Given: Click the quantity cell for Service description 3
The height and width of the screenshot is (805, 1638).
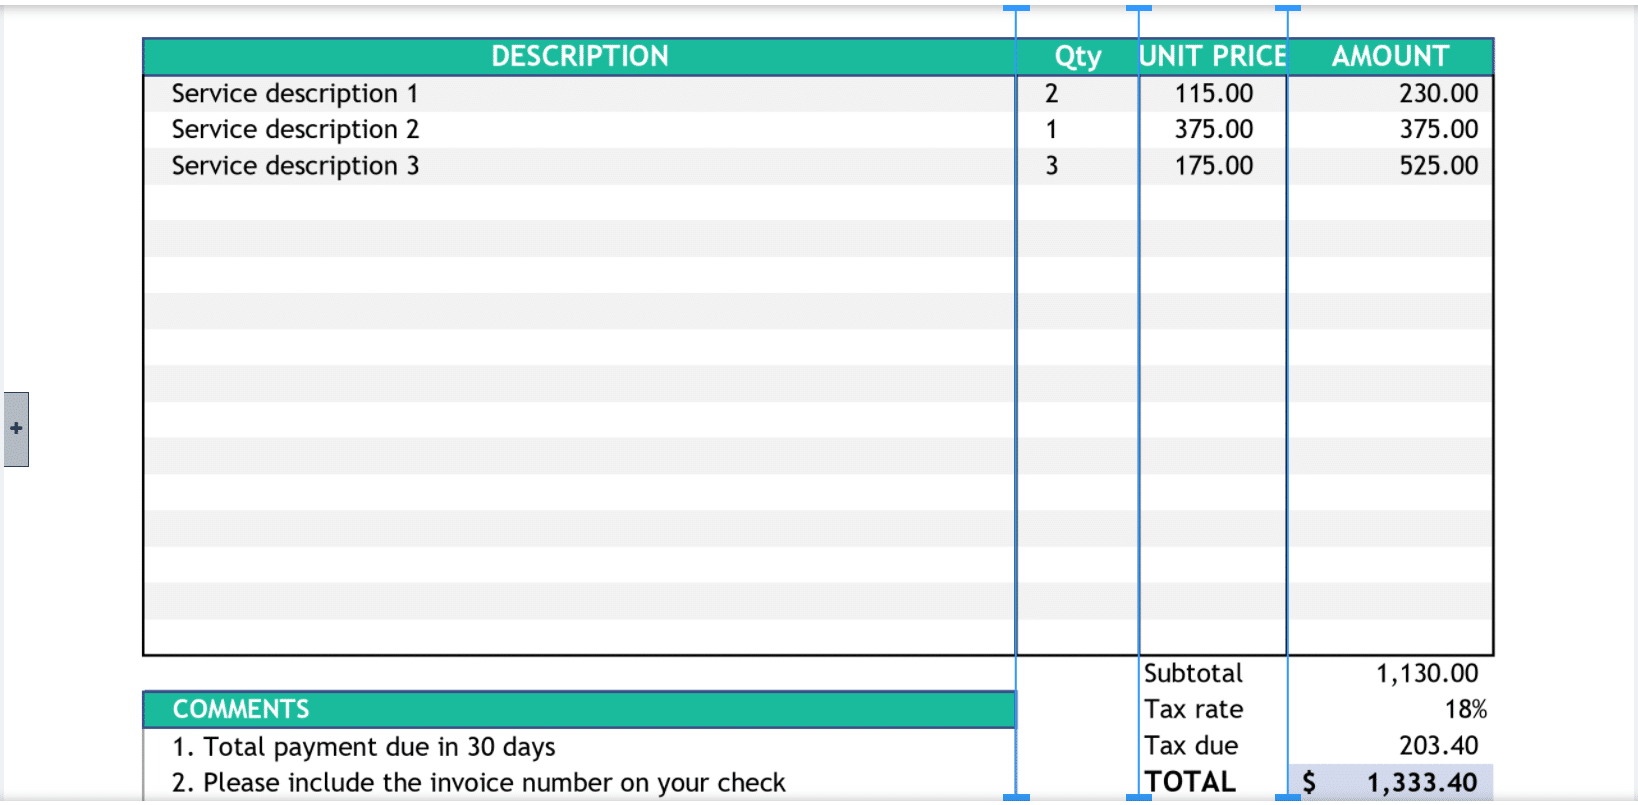Looking at the screenshot, I should [1052, 166].
